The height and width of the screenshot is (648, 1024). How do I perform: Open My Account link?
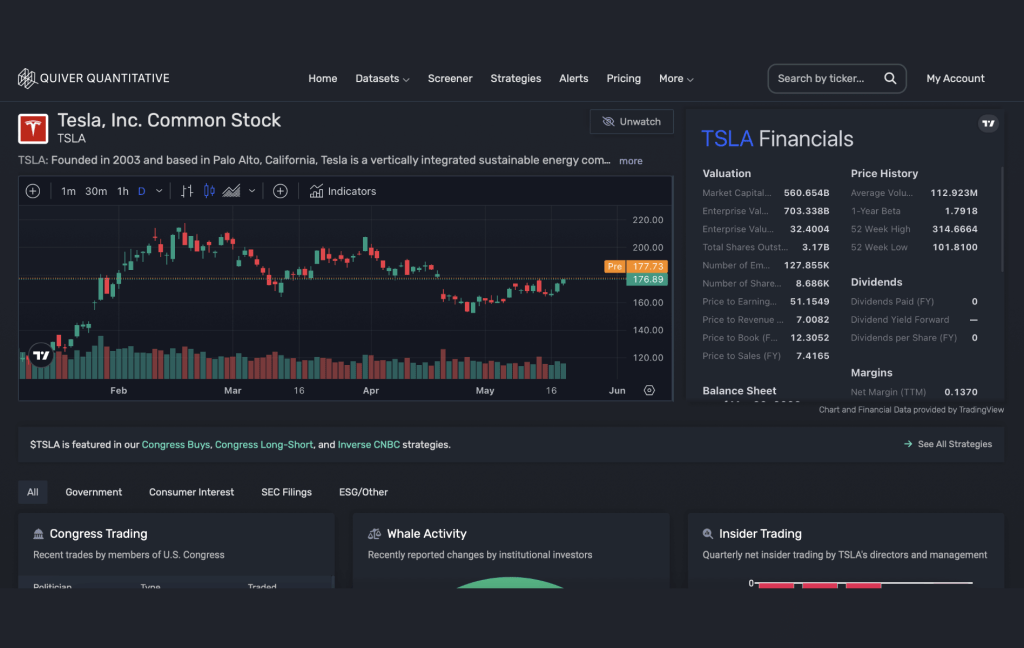pyautogui.click(x=955, y=78)
